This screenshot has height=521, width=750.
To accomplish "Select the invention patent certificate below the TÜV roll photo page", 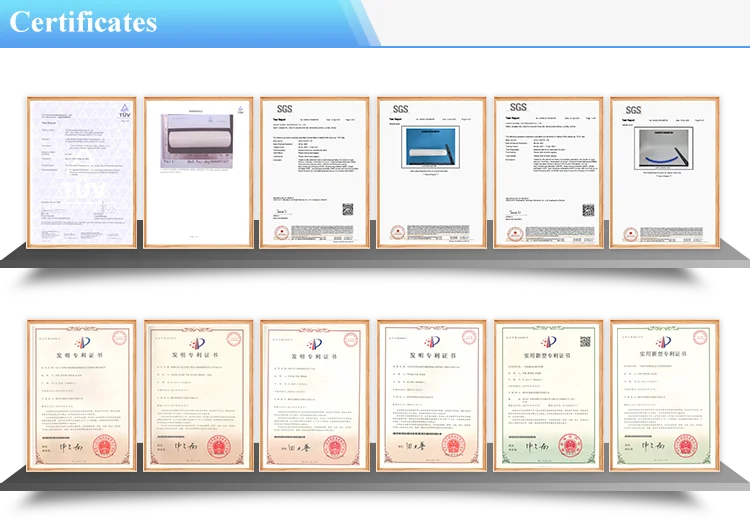I will click(x=199, y=396).
